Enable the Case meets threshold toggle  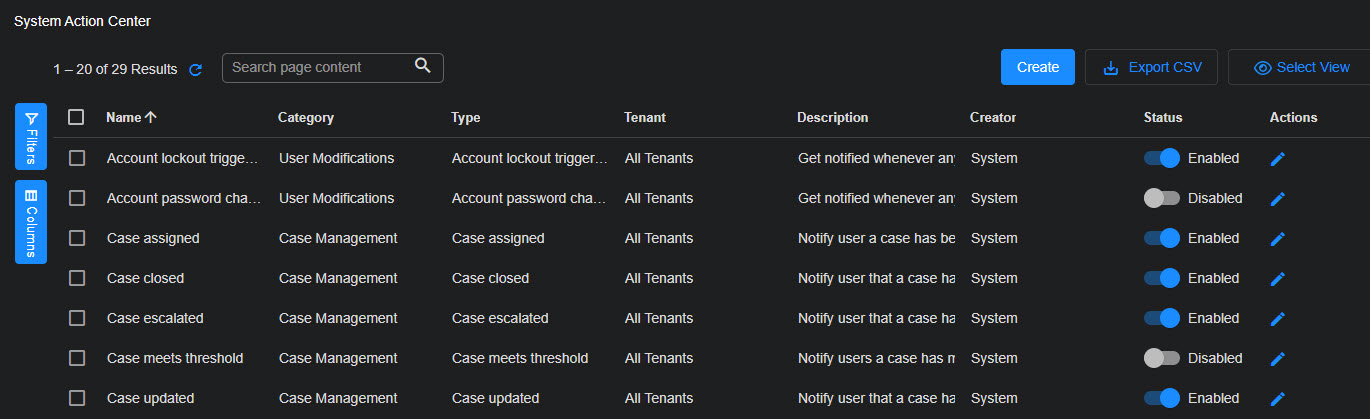(x=1162, y=358)
